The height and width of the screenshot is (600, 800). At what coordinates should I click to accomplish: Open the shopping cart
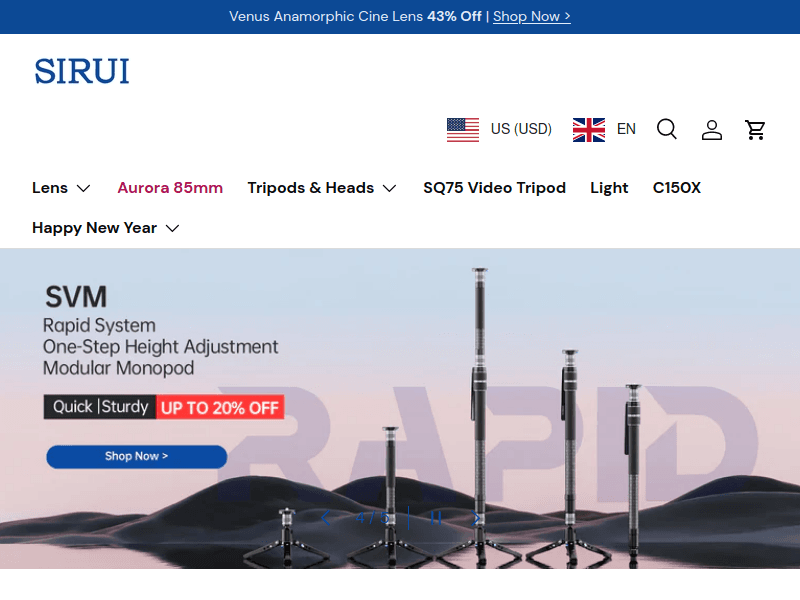pyautogui.click(x=756, y=129)
